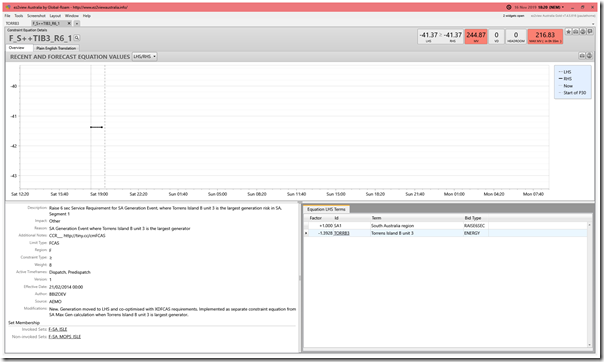The width and height of the screenshot is (604, 362).
Task: Click the 0 Headroom value box
Action: pos(516,37)
